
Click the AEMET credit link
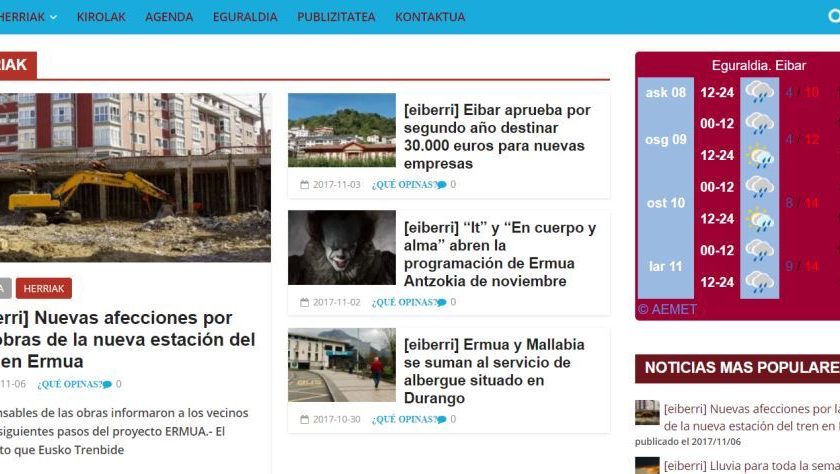(667, 309)
